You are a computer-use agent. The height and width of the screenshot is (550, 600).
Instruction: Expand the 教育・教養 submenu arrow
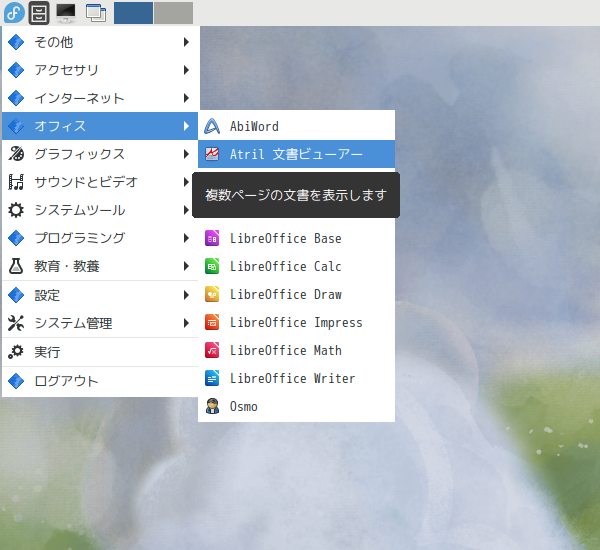pyautogui.click(x=186, y=266)
